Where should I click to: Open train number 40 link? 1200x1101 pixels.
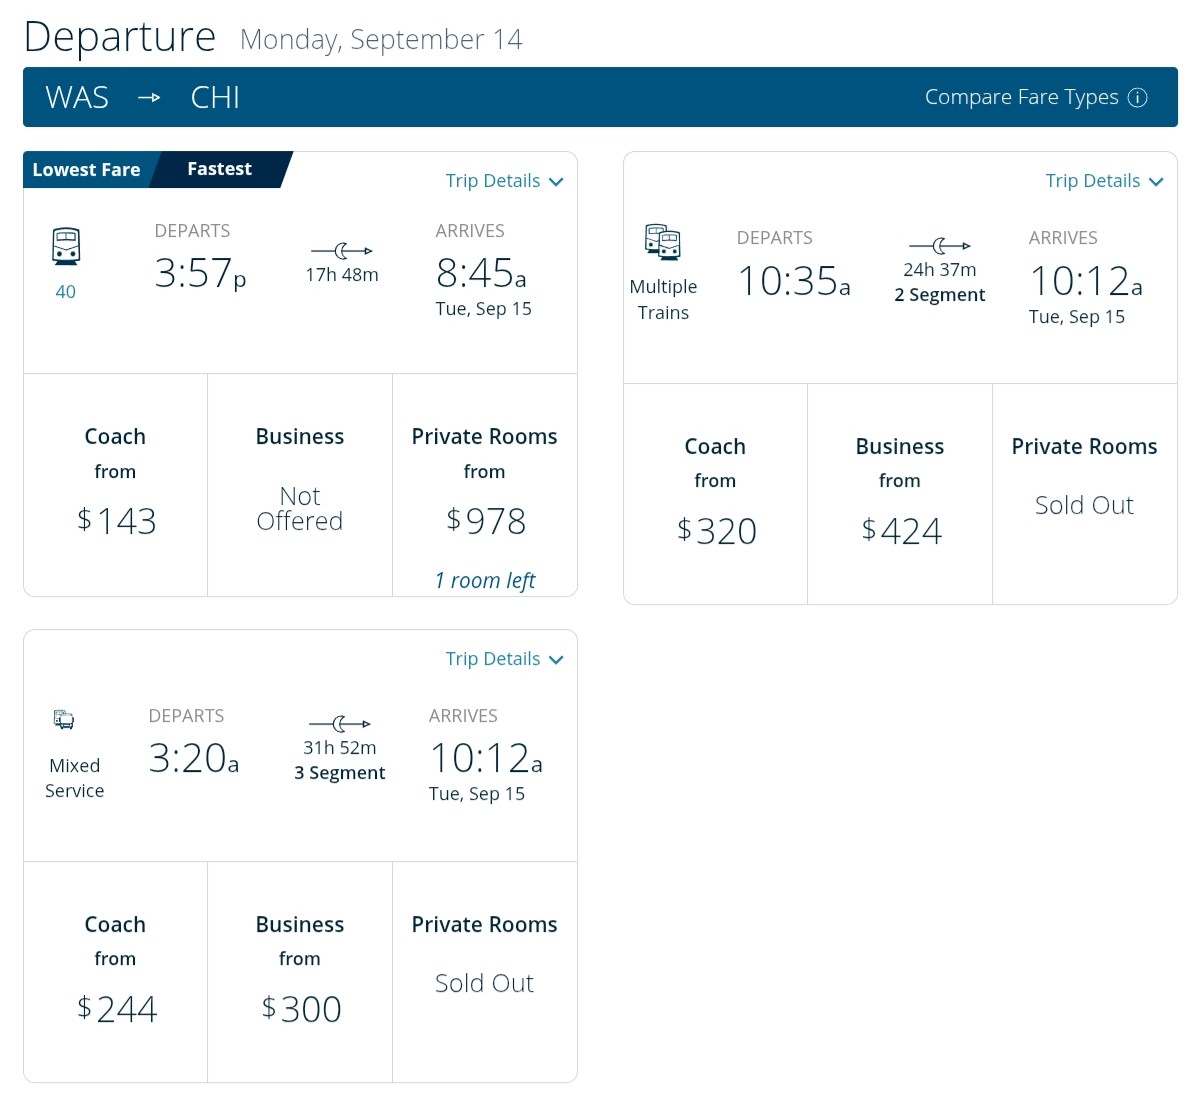(x=66, y=292)
